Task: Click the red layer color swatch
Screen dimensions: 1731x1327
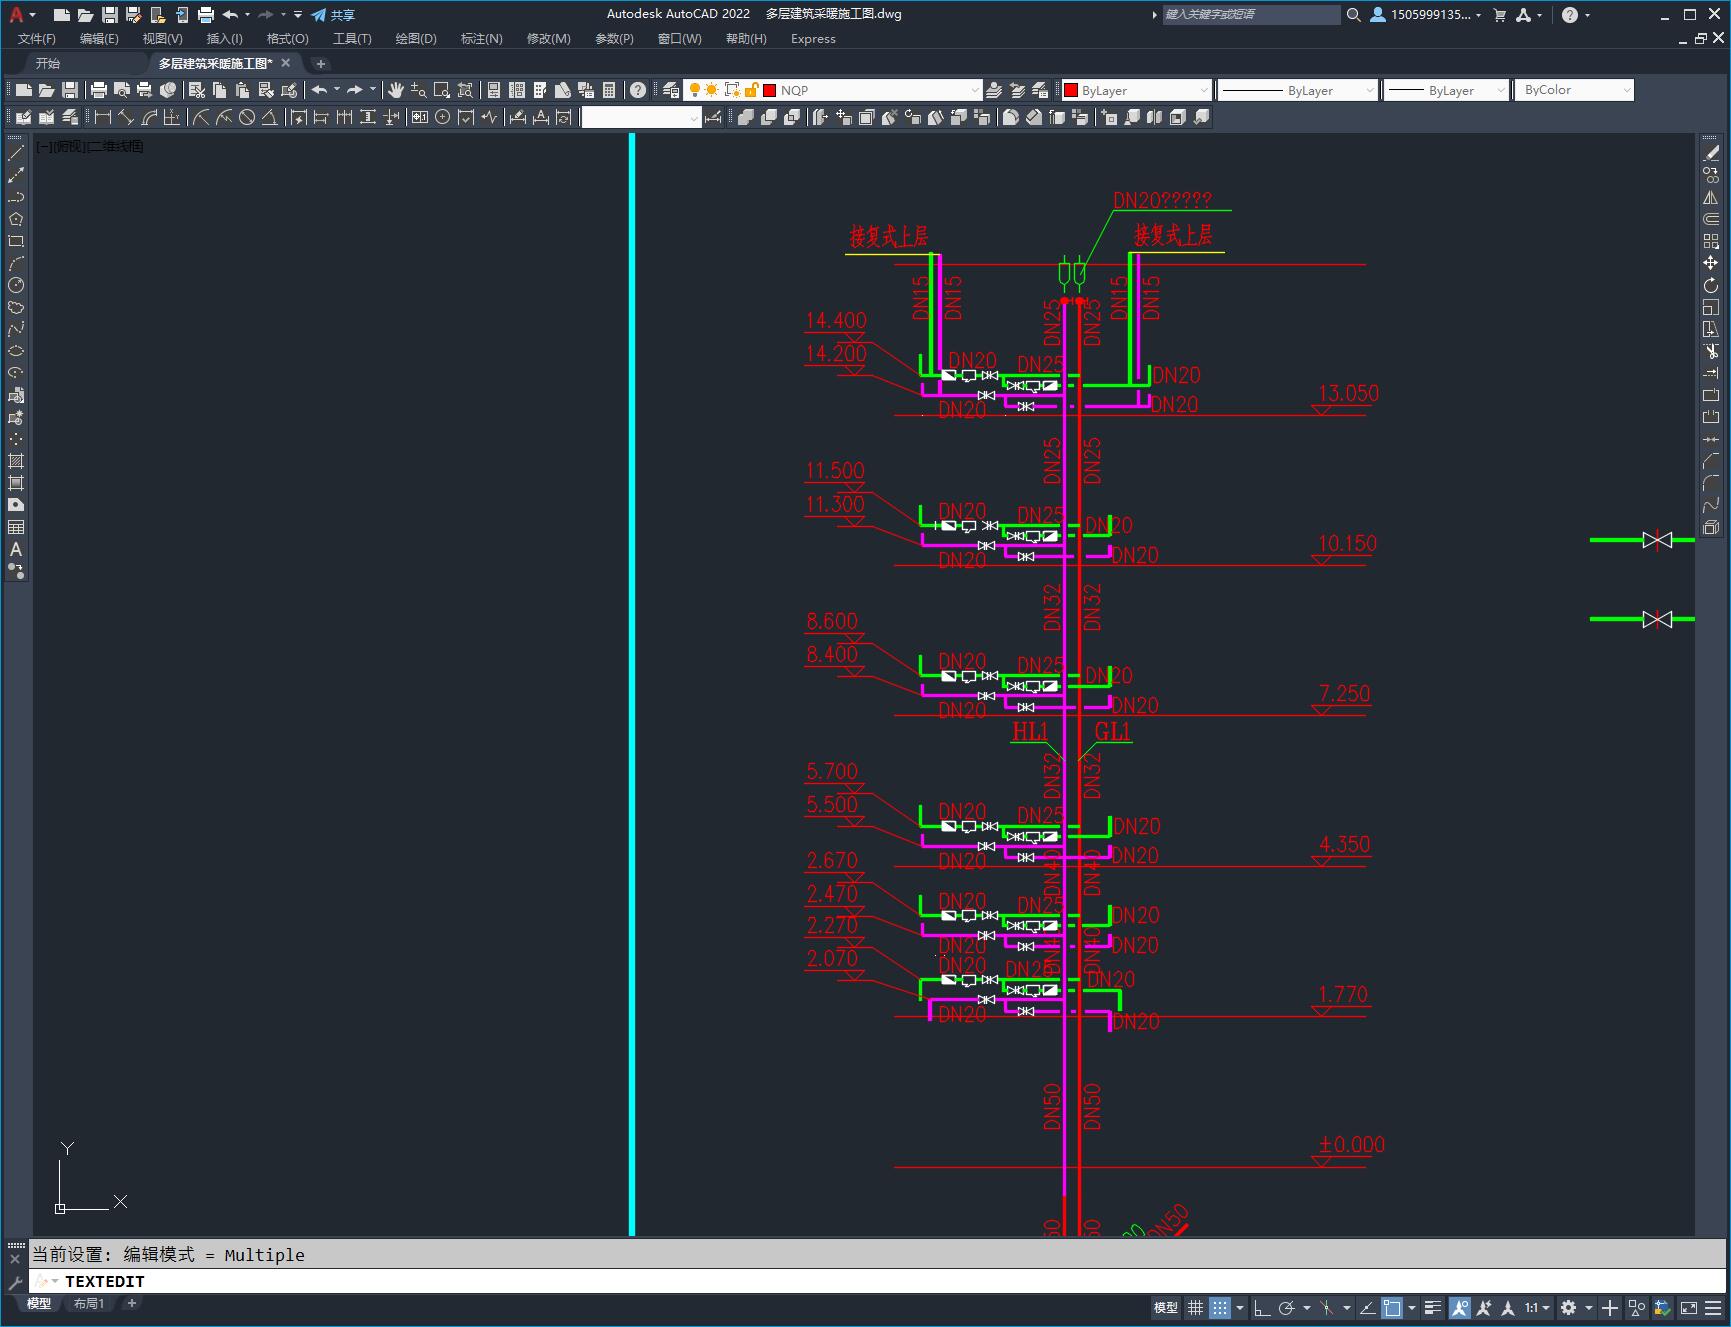Action: [x=770, y=90]
